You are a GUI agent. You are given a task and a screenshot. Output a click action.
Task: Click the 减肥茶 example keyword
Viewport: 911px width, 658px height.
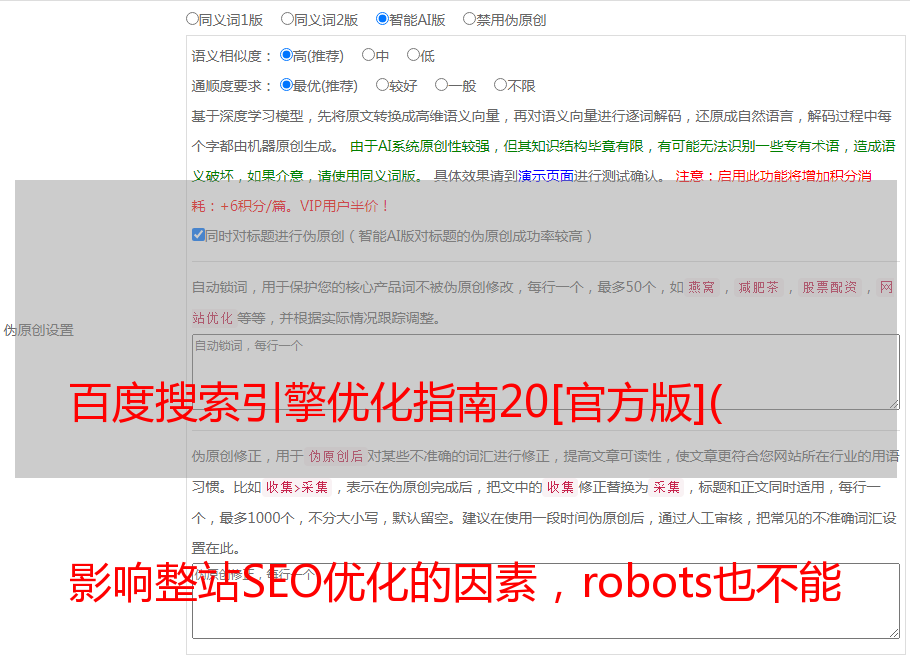[x=758, y=287]
